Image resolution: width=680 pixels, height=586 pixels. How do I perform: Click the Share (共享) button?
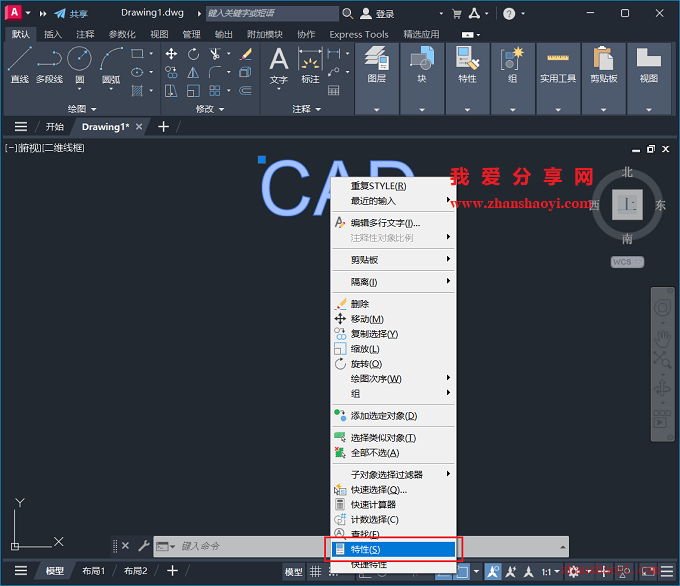[x=71, y=13]
